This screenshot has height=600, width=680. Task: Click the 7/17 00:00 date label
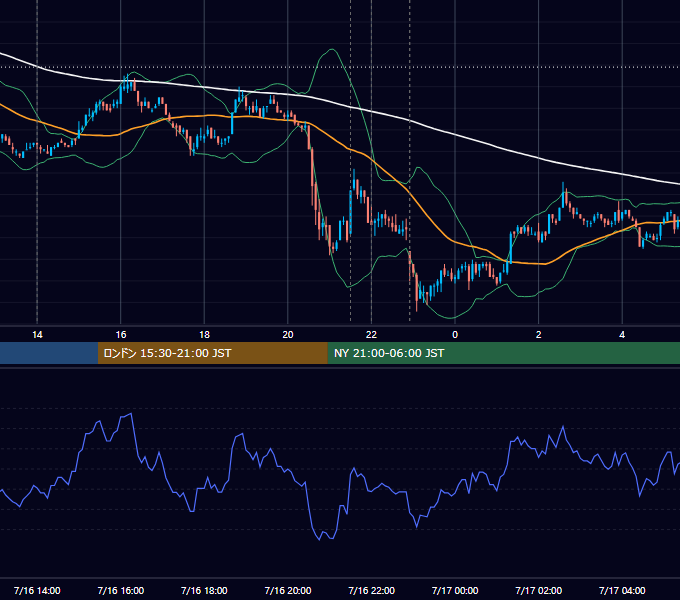point(455,590)
